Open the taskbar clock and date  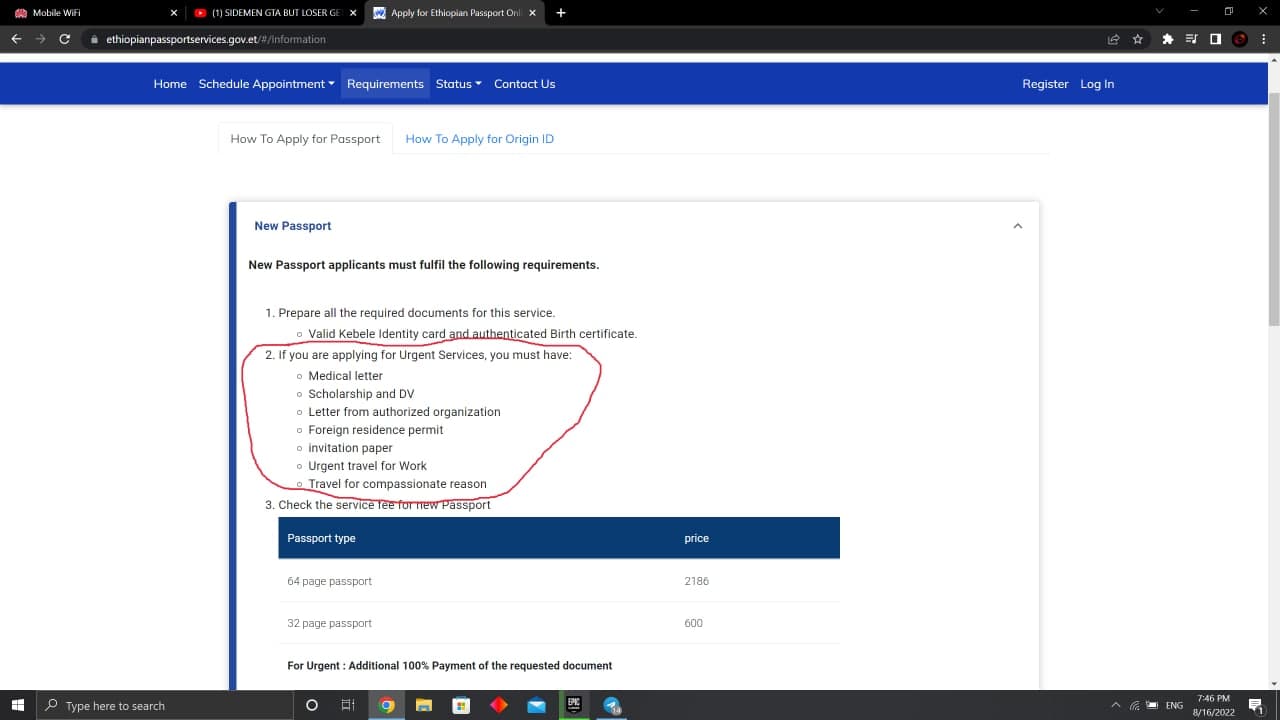(x=1213, y=705)
